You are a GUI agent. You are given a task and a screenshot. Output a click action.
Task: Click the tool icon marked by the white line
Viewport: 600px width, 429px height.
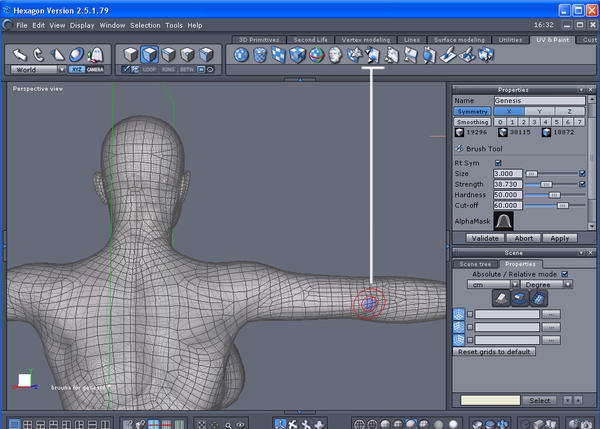pos(372,55)
